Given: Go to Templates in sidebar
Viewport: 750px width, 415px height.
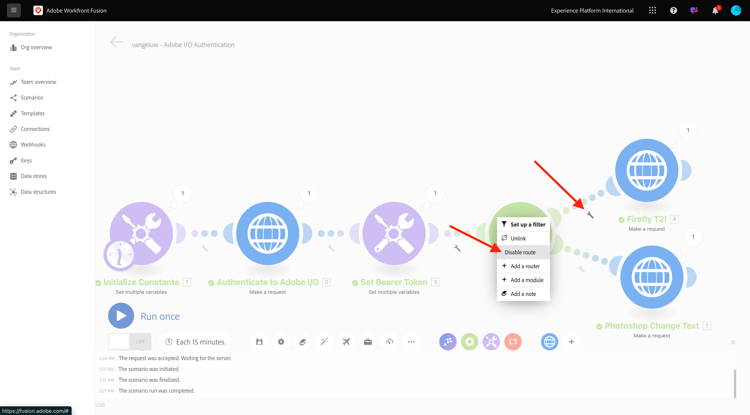Looking at the screenshot, I should (x=27, y=113).
